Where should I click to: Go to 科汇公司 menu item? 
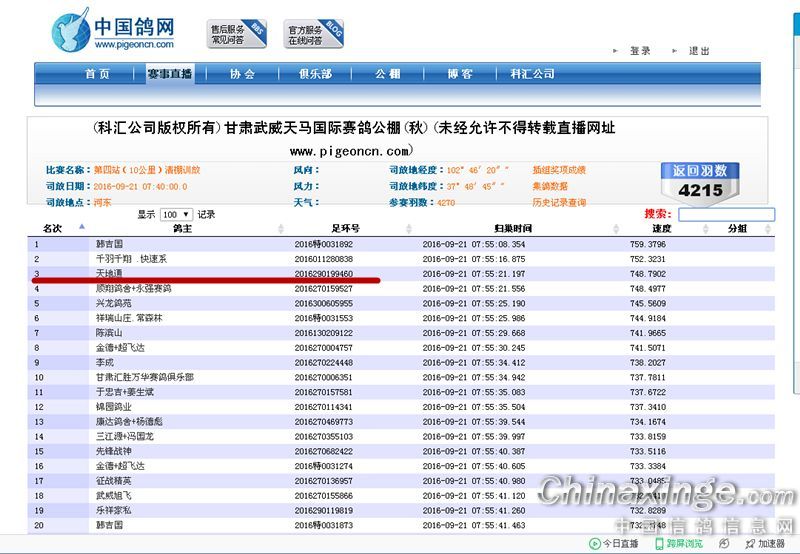[x=532, y=74]
